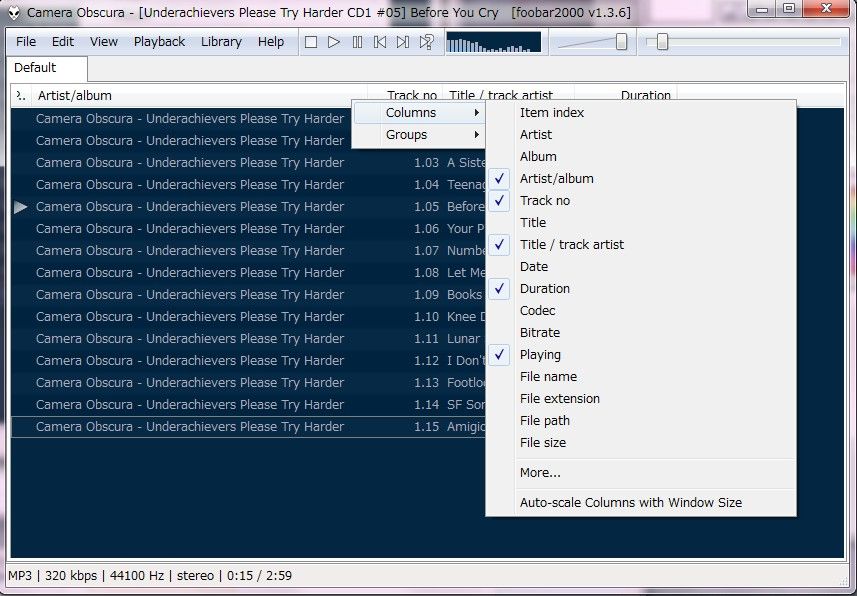Click the Random playback button
Viewport: 857px width, 596px height.
tap(426, 42)
